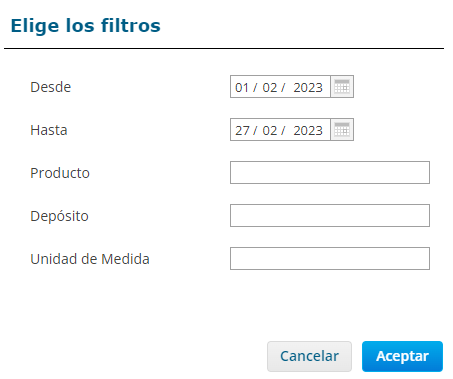Select year 2023 in Hasta date

click(308, 130)
